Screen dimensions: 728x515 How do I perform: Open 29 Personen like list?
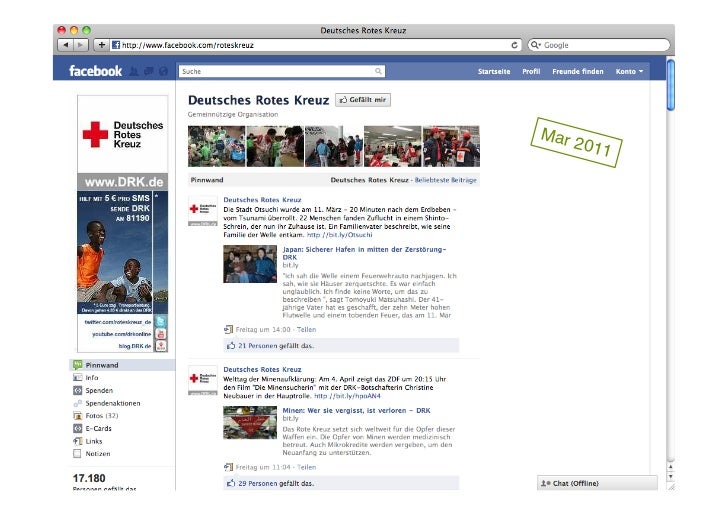click(x=257, y=483)
